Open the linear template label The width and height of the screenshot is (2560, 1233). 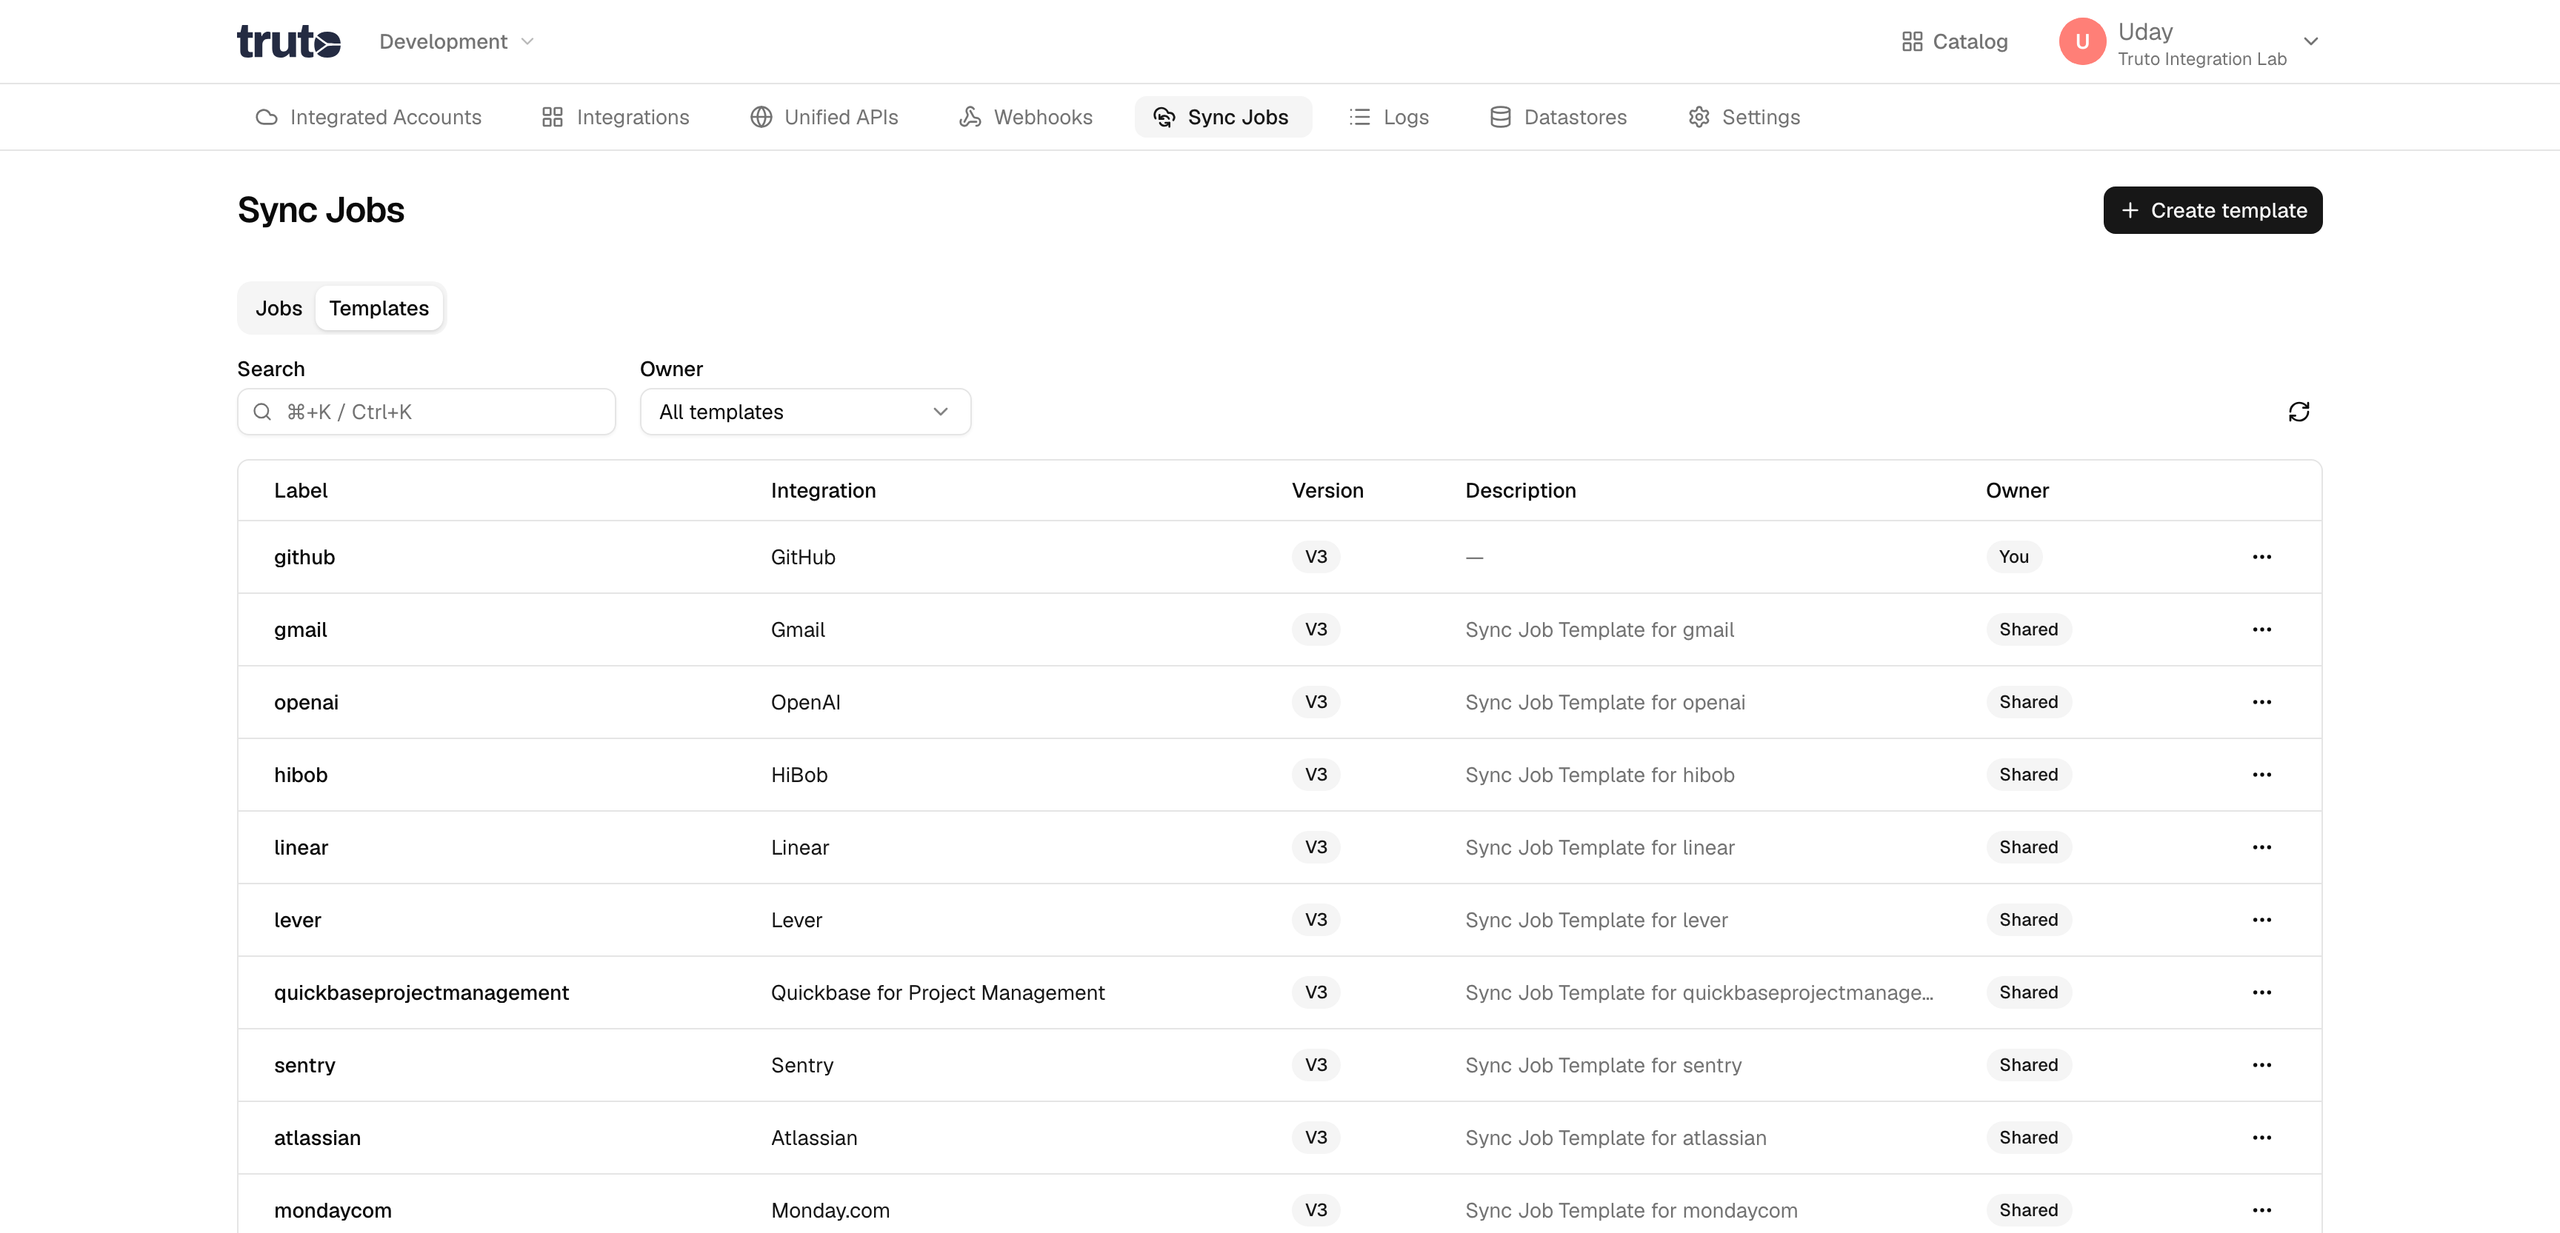click(301, 847)
